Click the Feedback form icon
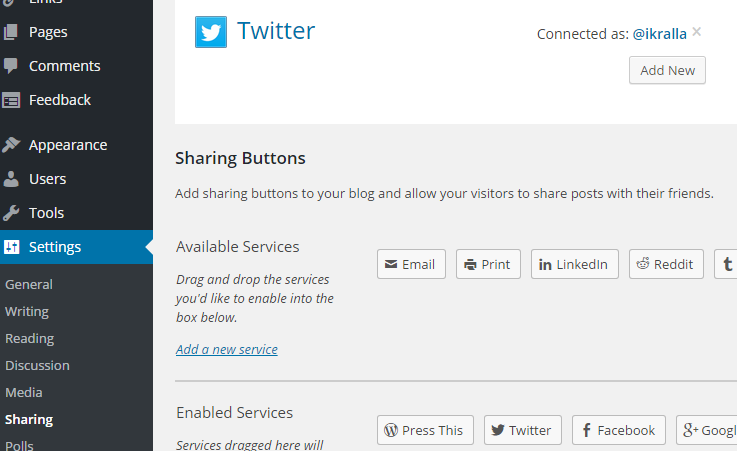The width and height of the screenshot is (737, 451). pyautogui.click(x=11, y=100)
